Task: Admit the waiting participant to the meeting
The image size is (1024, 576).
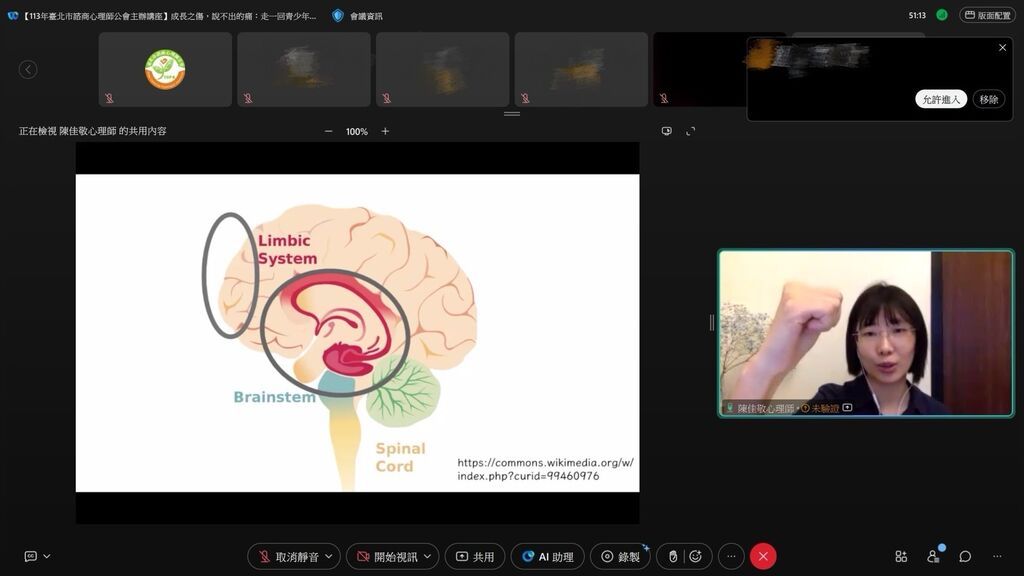Action: [x=941, y=99]
